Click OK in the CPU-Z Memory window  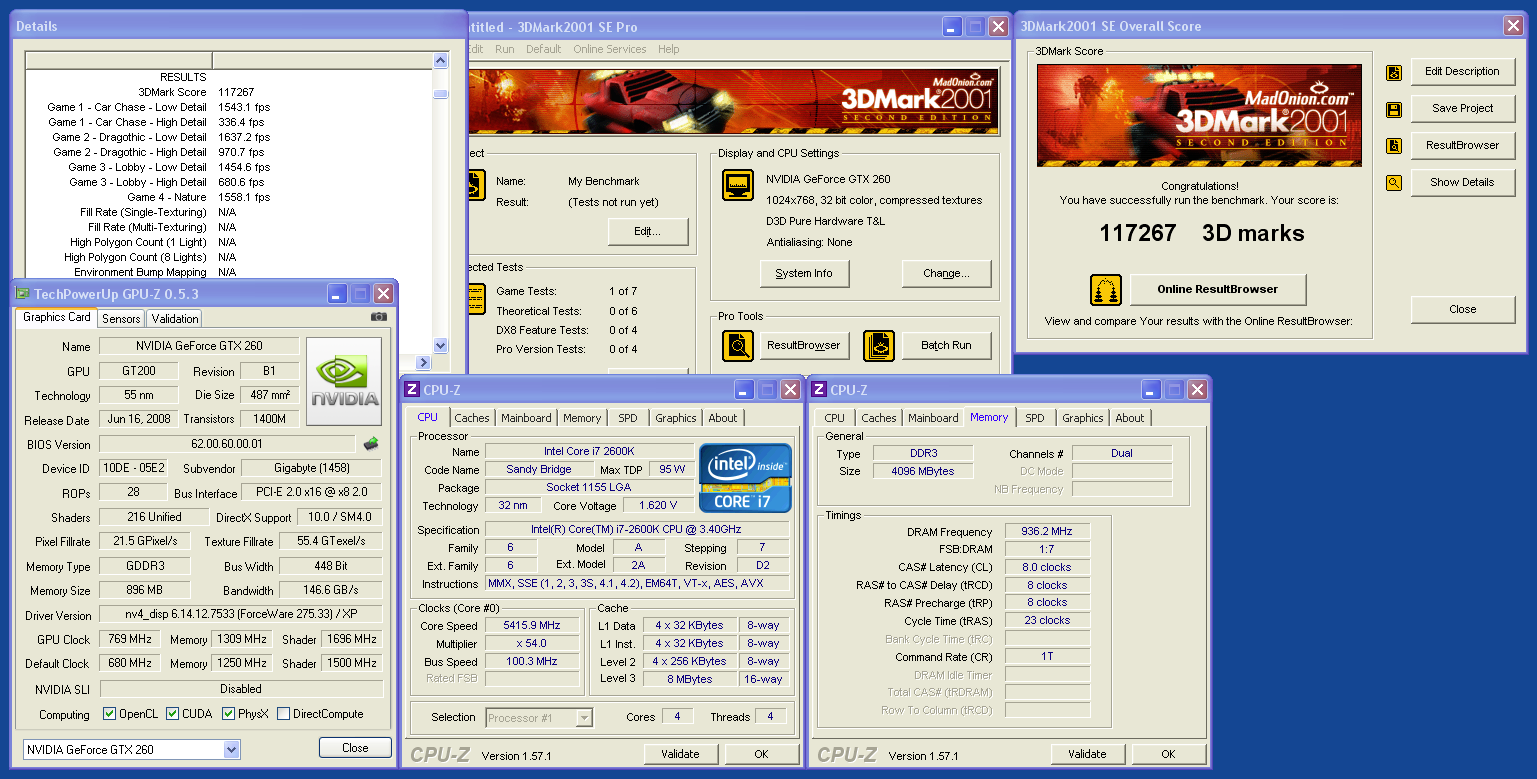coord(1168,754)
